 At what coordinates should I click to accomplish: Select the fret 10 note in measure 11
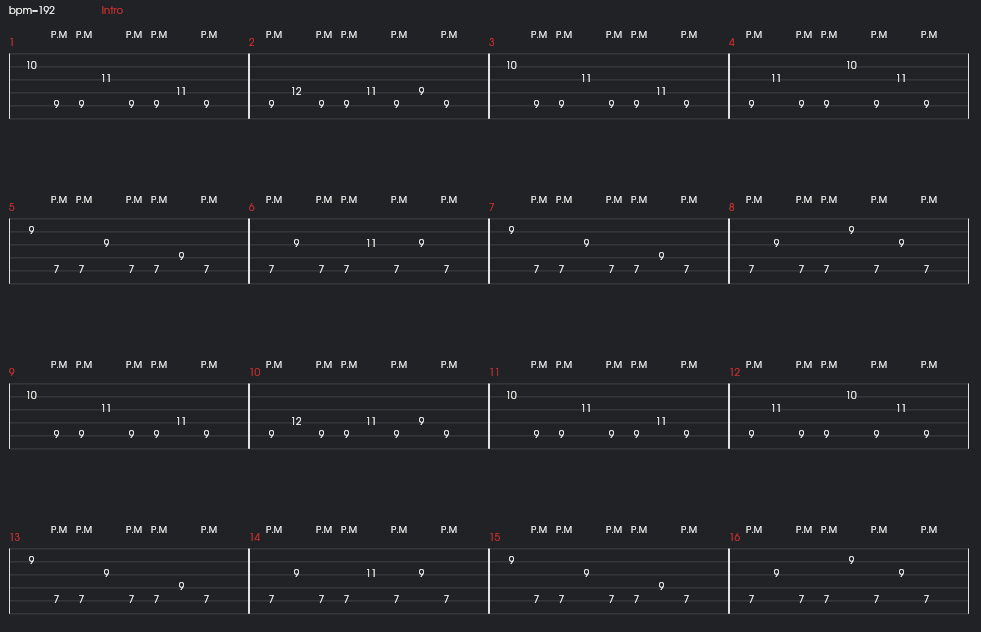click(512, 396)
